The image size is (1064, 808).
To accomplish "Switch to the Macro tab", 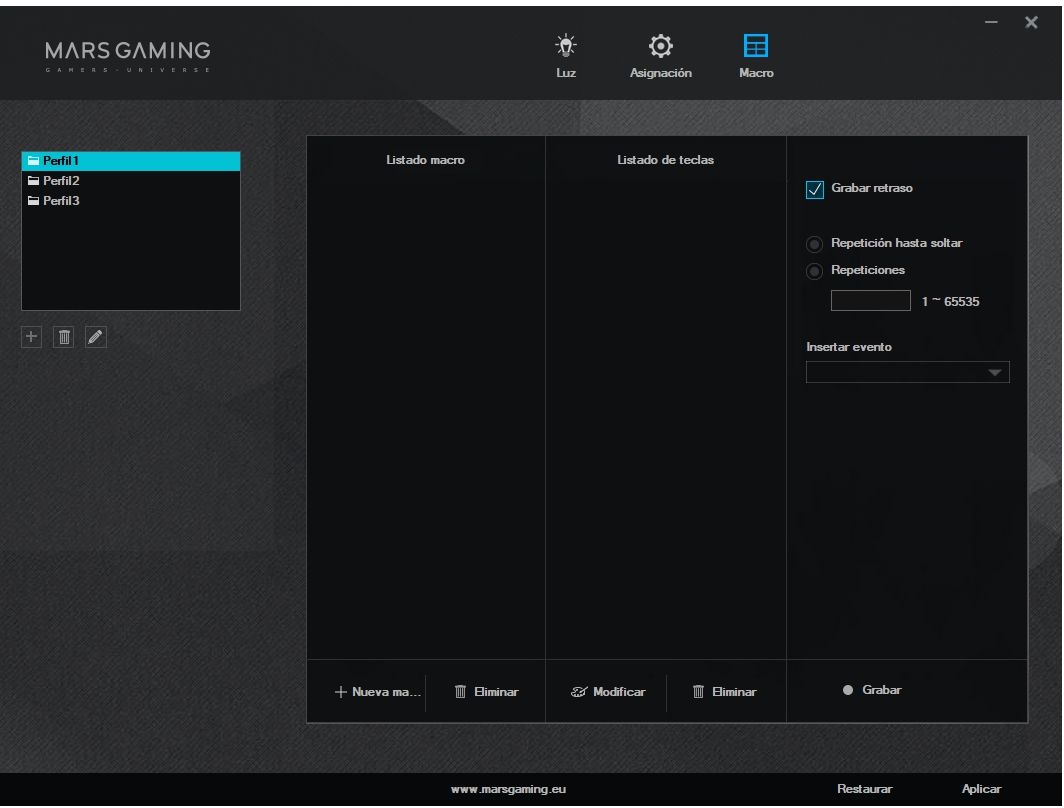I will 756,56.
